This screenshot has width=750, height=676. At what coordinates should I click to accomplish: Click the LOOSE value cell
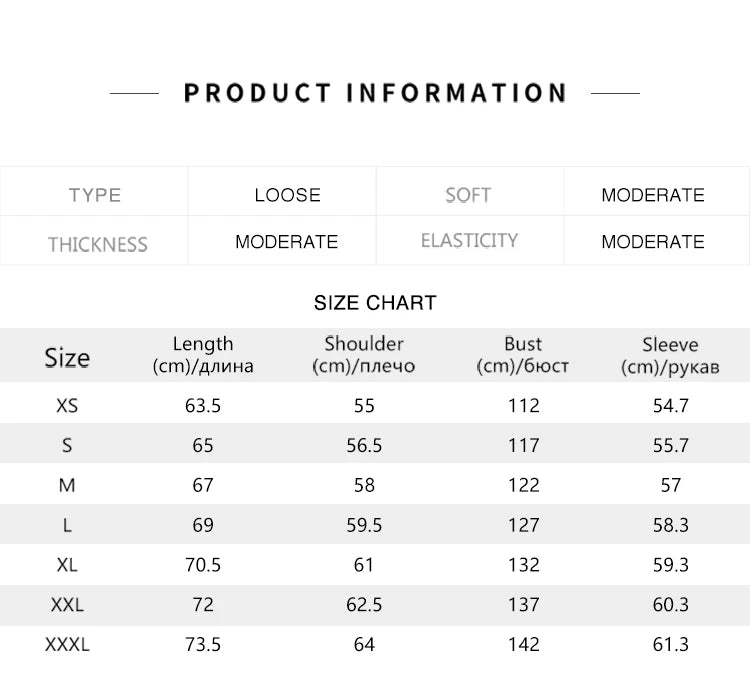(287, 195)
